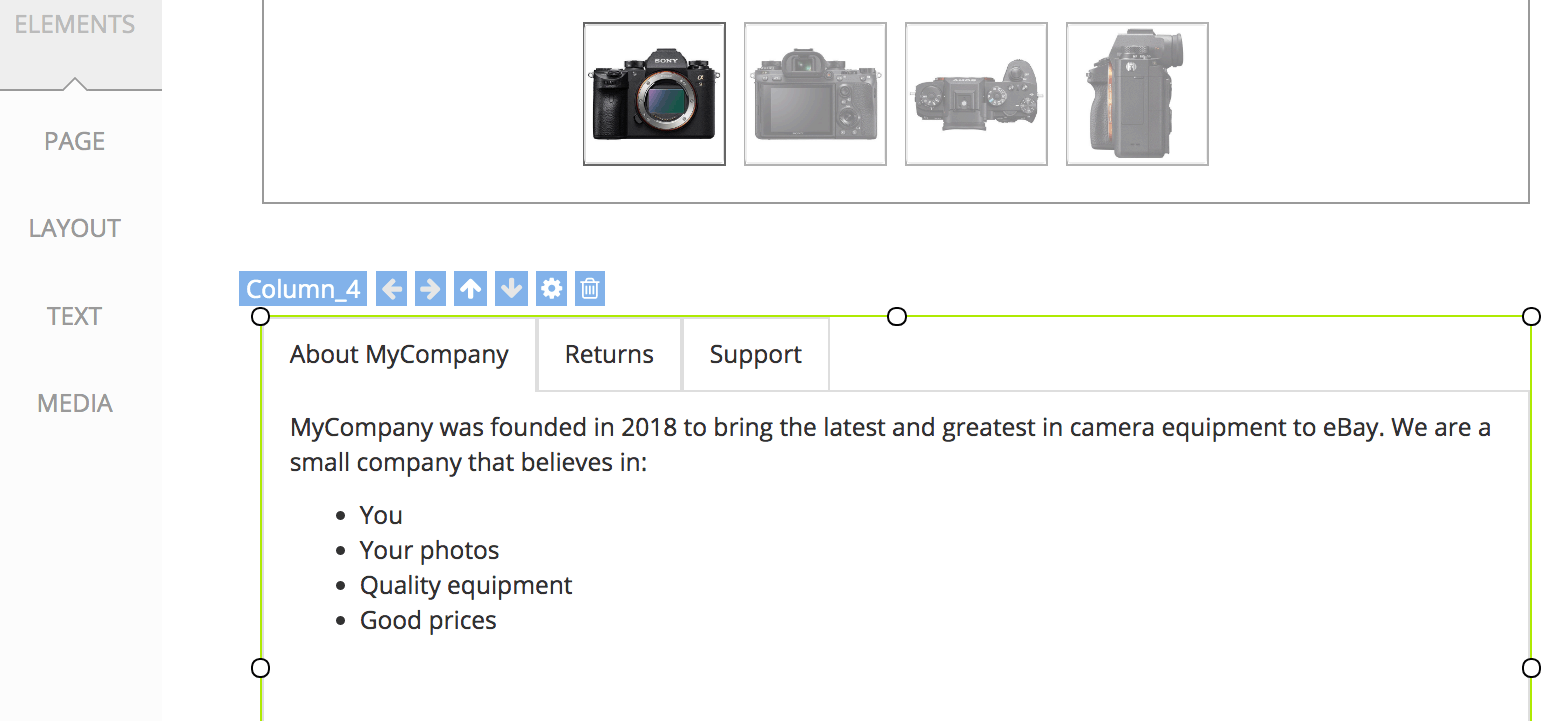1565x721 pixels.
Task: Open the ELEMENTS sidebar panel
Action: 75,25
